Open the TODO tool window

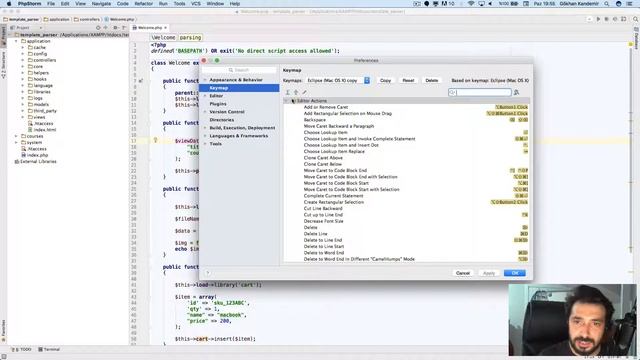(22, 349)
